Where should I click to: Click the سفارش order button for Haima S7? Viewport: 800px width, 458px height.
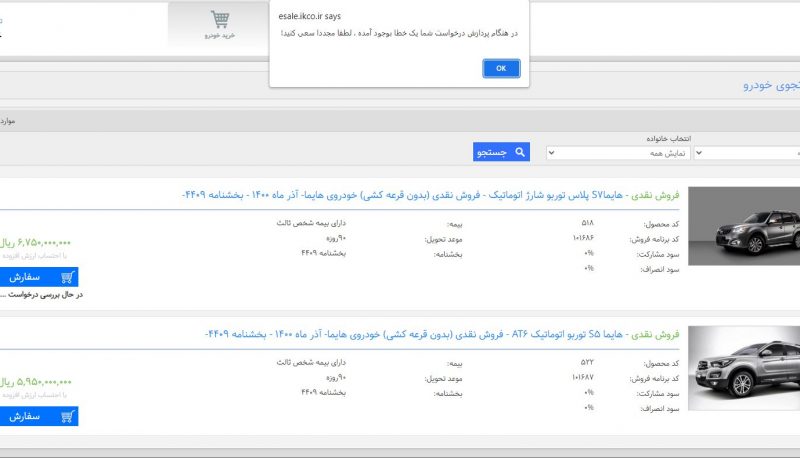click(39, 277)
